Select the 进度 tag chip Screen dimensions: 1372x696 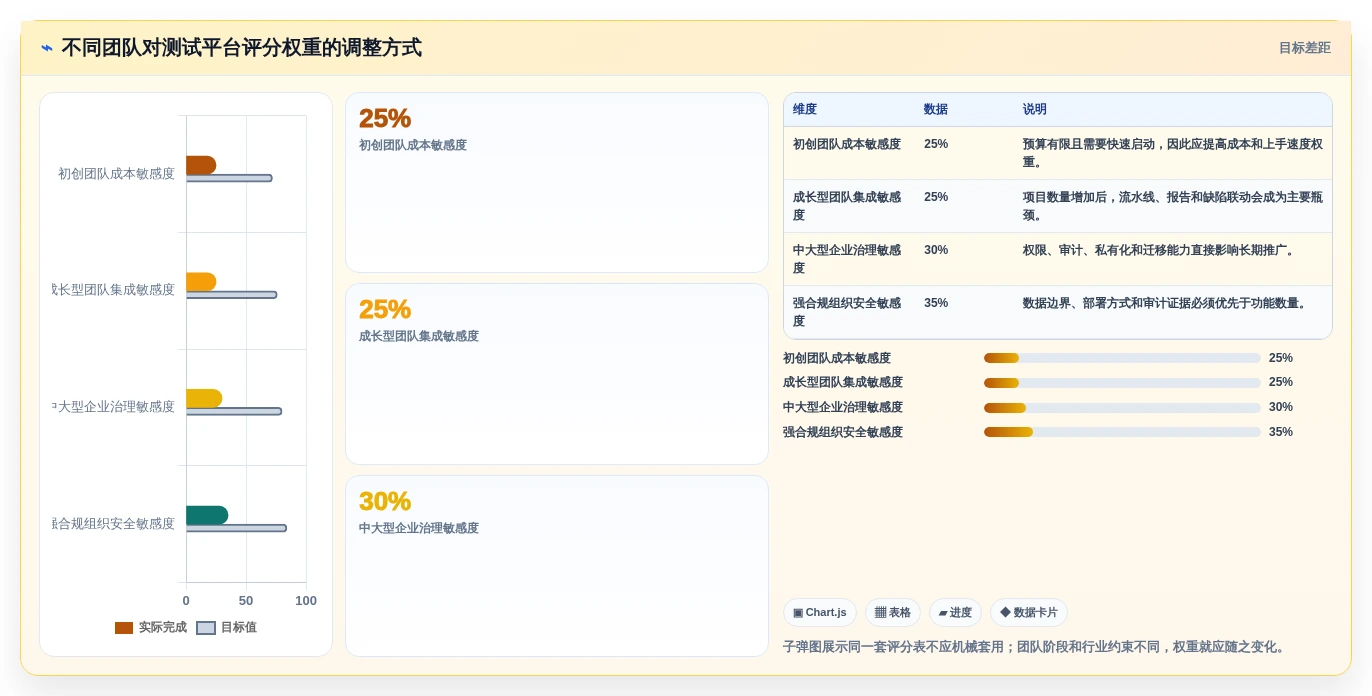[955, 613]
